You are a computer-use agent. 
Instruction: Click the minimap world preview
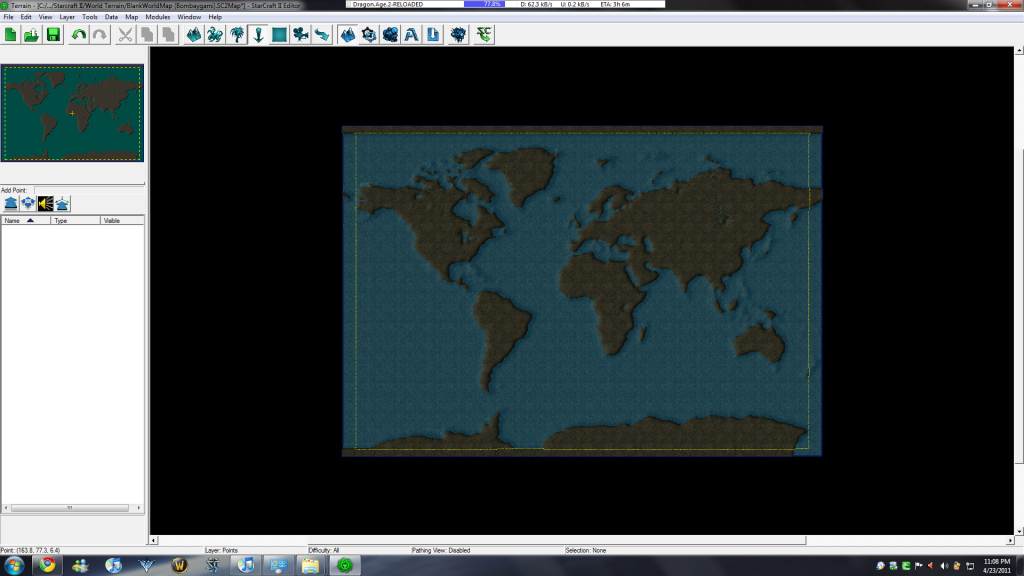(x=72, y=113)
